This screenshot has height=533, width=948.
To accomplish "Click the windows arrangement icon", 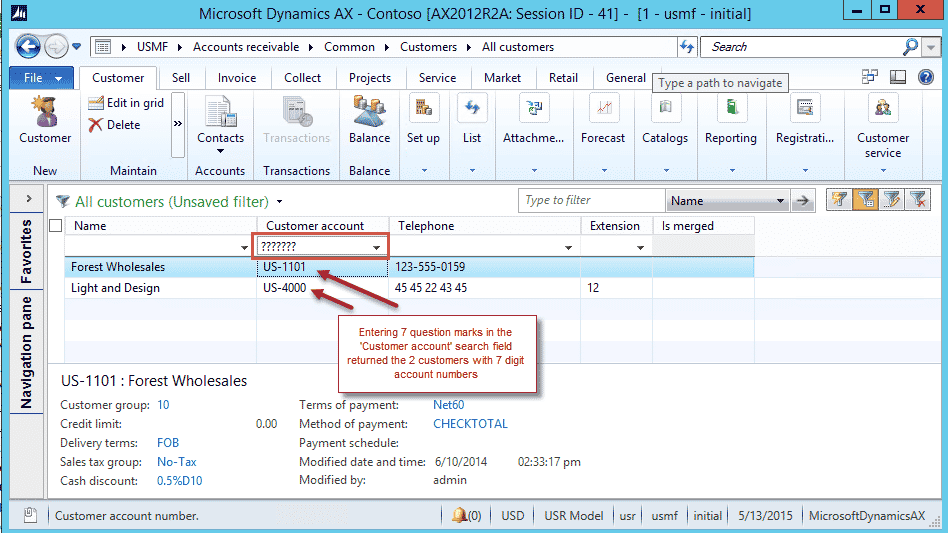I will pyautogui.click(x=869, y=77).
